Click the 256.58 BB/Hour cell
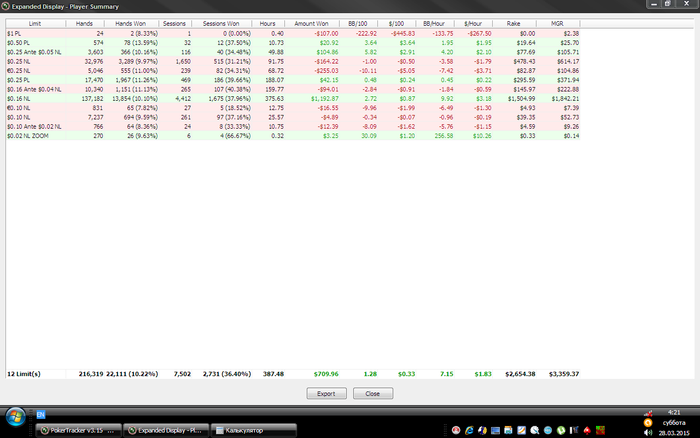The height and width of the screenshot is (438, 700). click(x=444, y=136)
